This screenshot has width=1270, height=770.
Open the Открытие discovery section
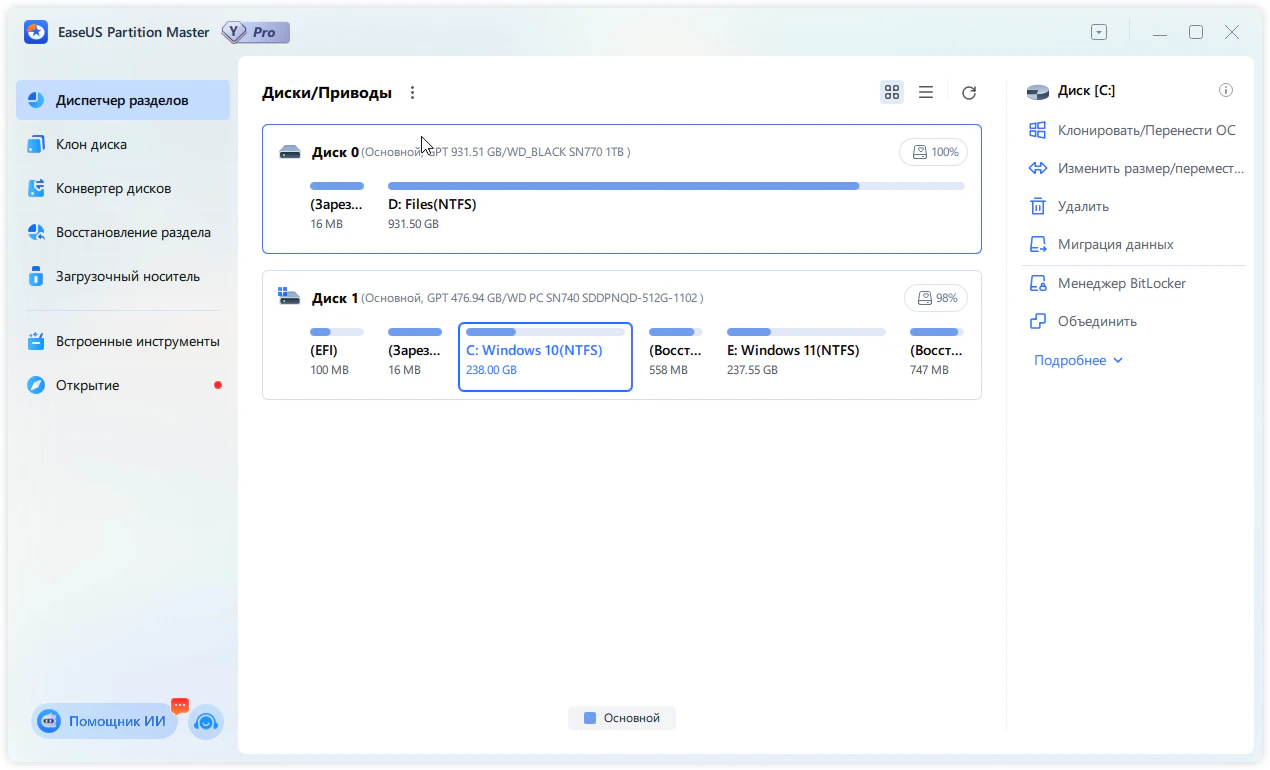pos(87,386)
